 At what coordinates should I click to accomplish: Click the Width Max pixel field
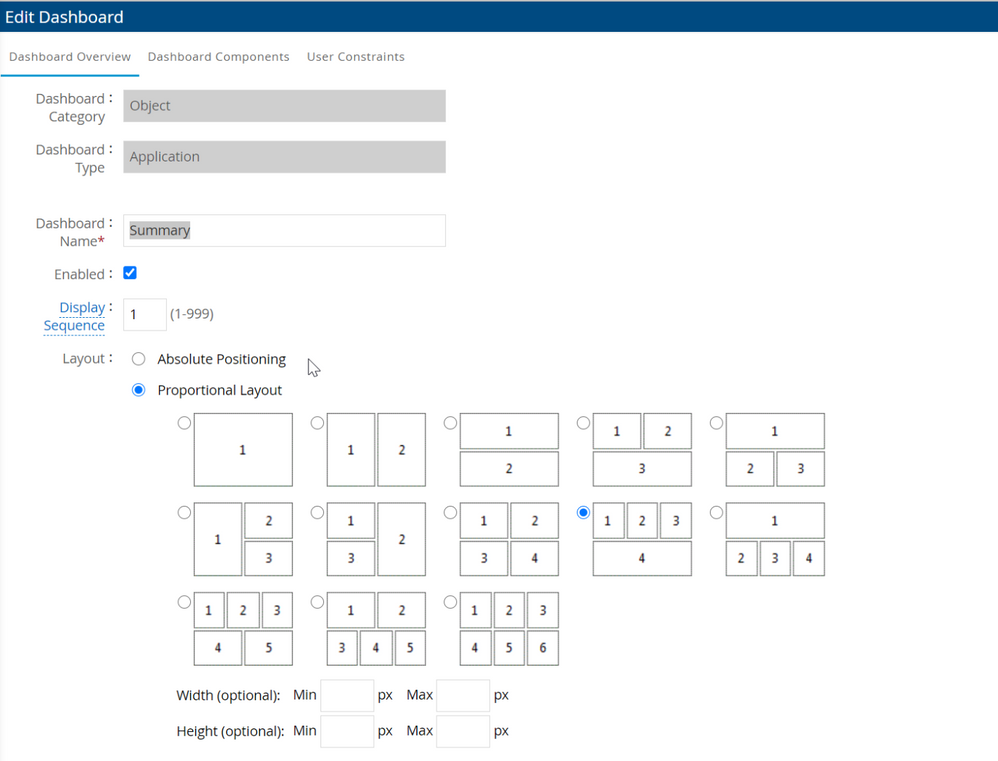[x=462, y=695]
